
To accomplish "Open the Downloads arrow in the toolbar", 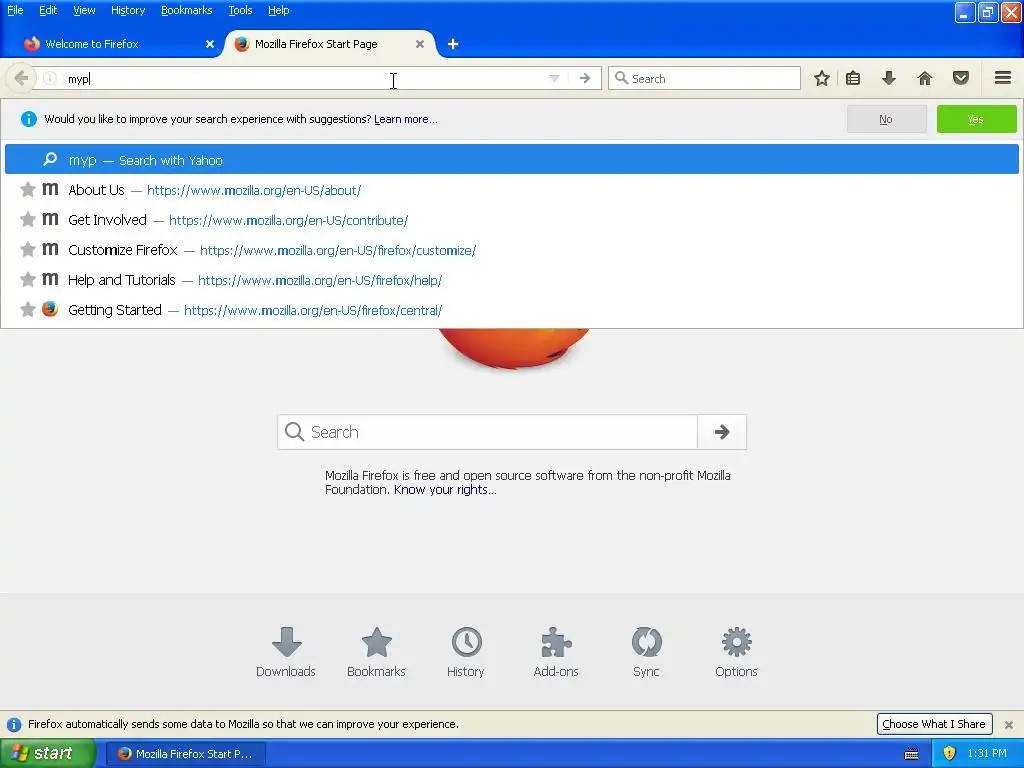I will tap(889, 78).
